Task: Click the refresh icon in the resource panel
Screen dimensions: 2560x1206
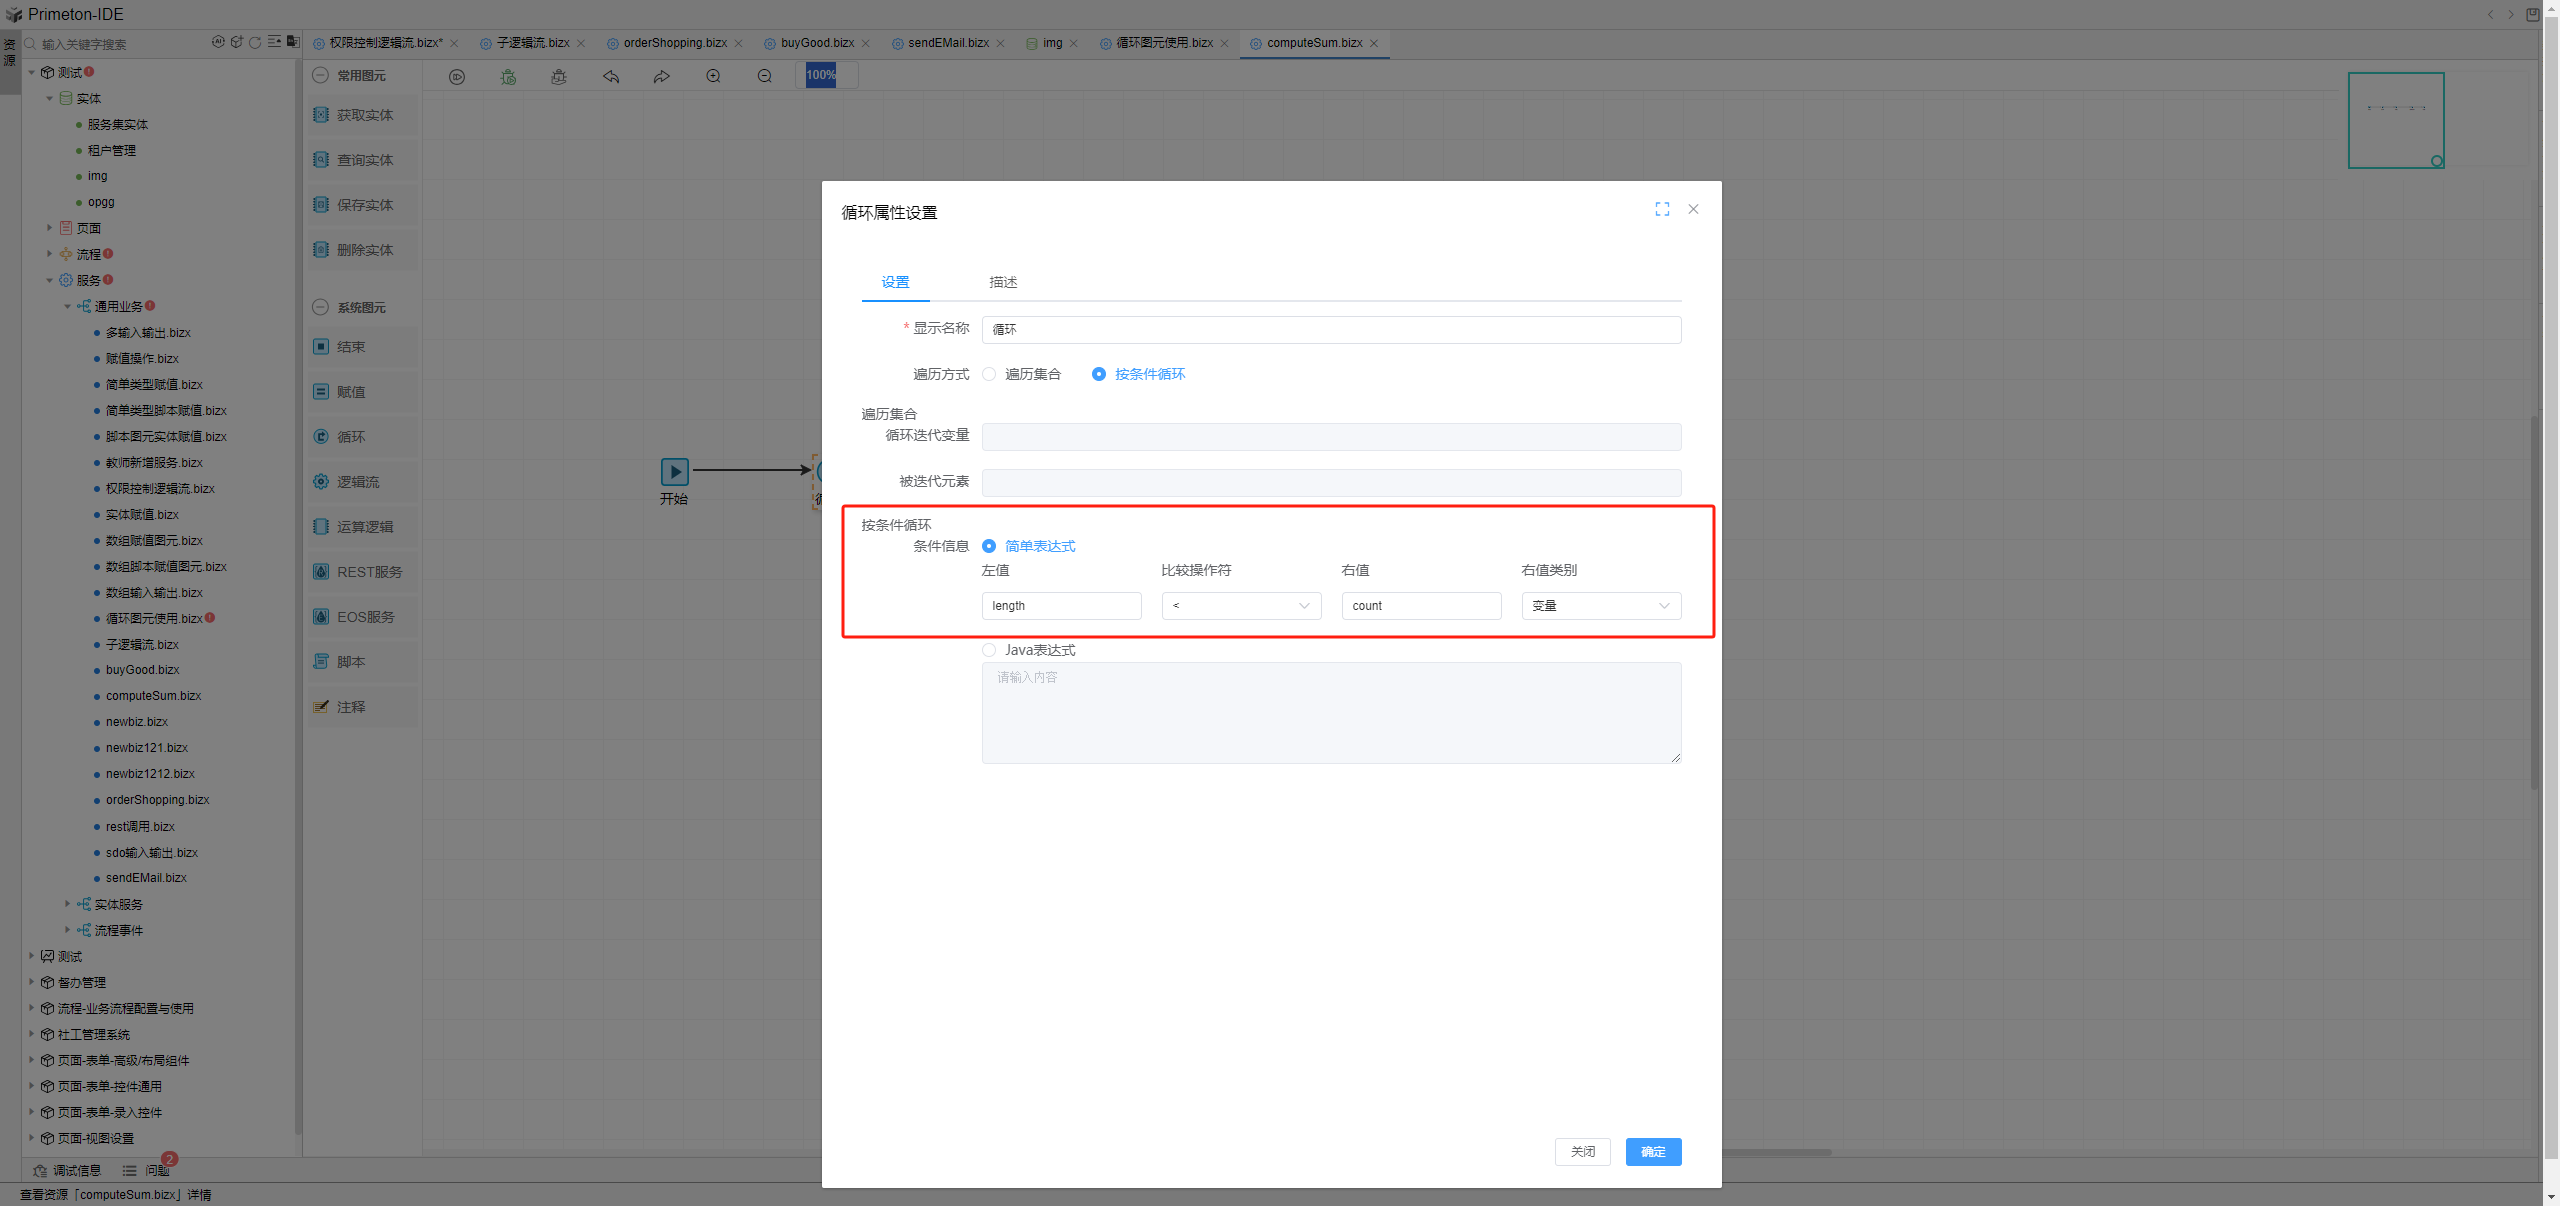Action: [255, 43]
